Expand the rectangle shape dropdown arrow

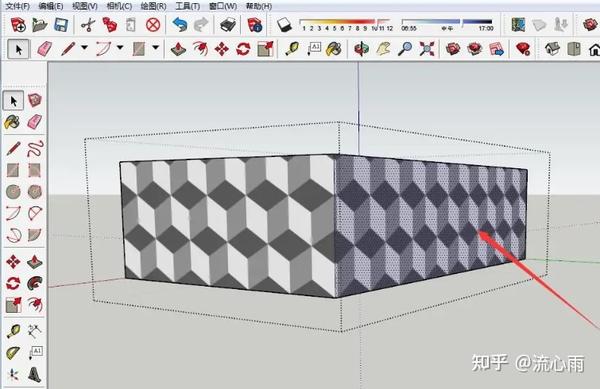(x=155, y=48)
